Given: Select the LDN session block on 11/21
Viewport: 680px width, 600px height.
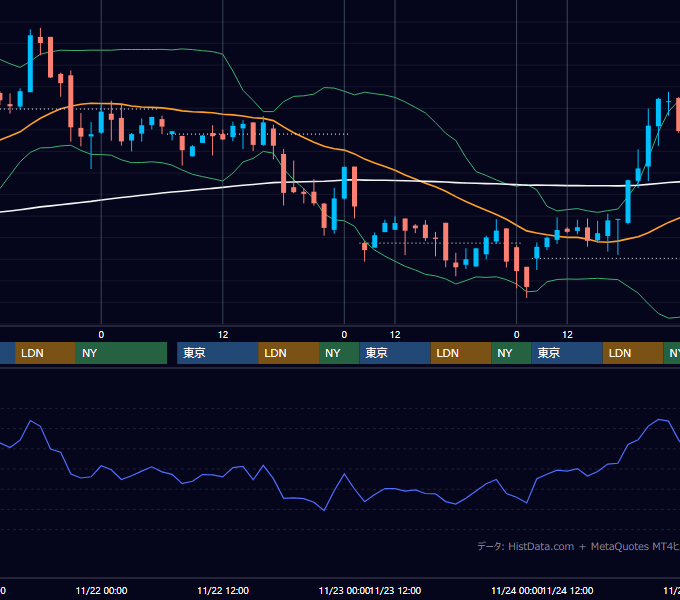Looking at the screenshot, I should click(x=46, y=353).
